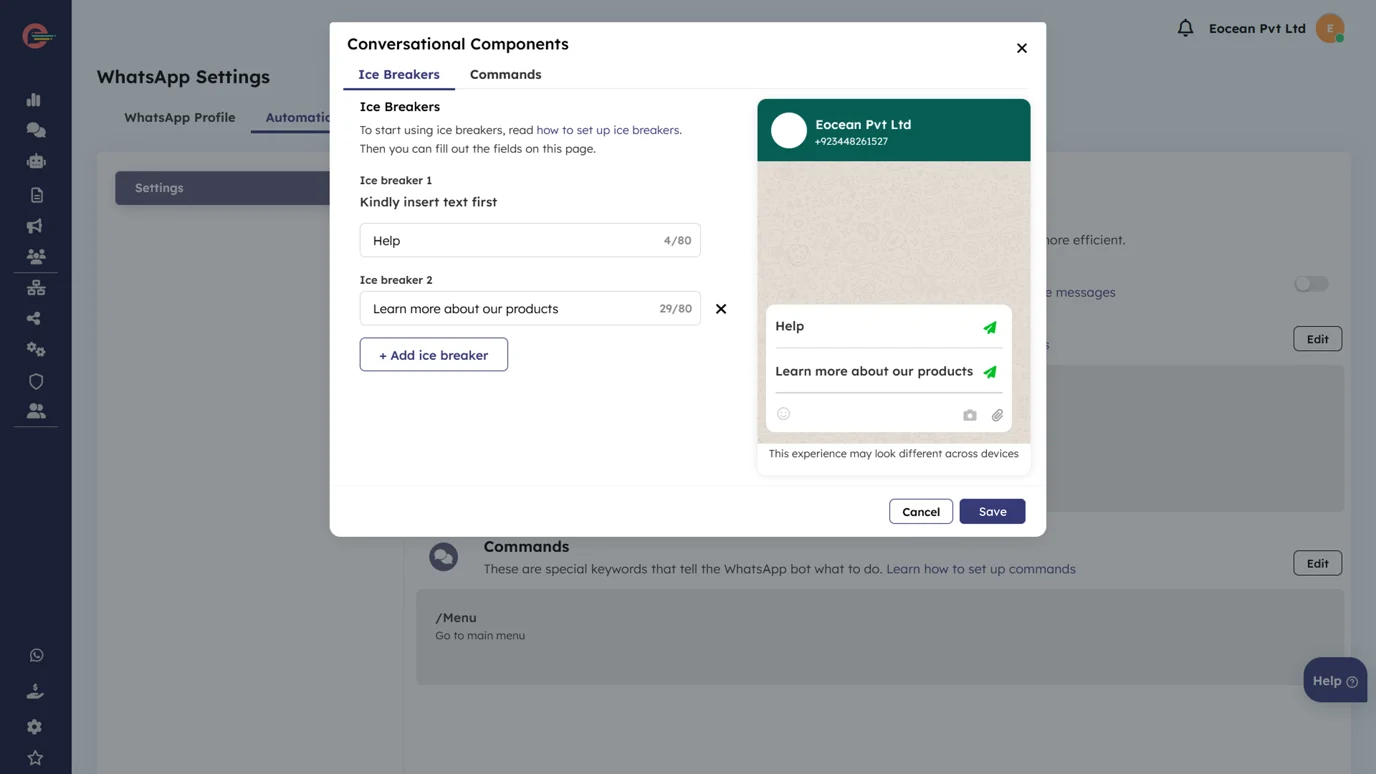Open the shield security sidebar icon
The height and width of the screenshot is (774, 1376).
(36, 381)
